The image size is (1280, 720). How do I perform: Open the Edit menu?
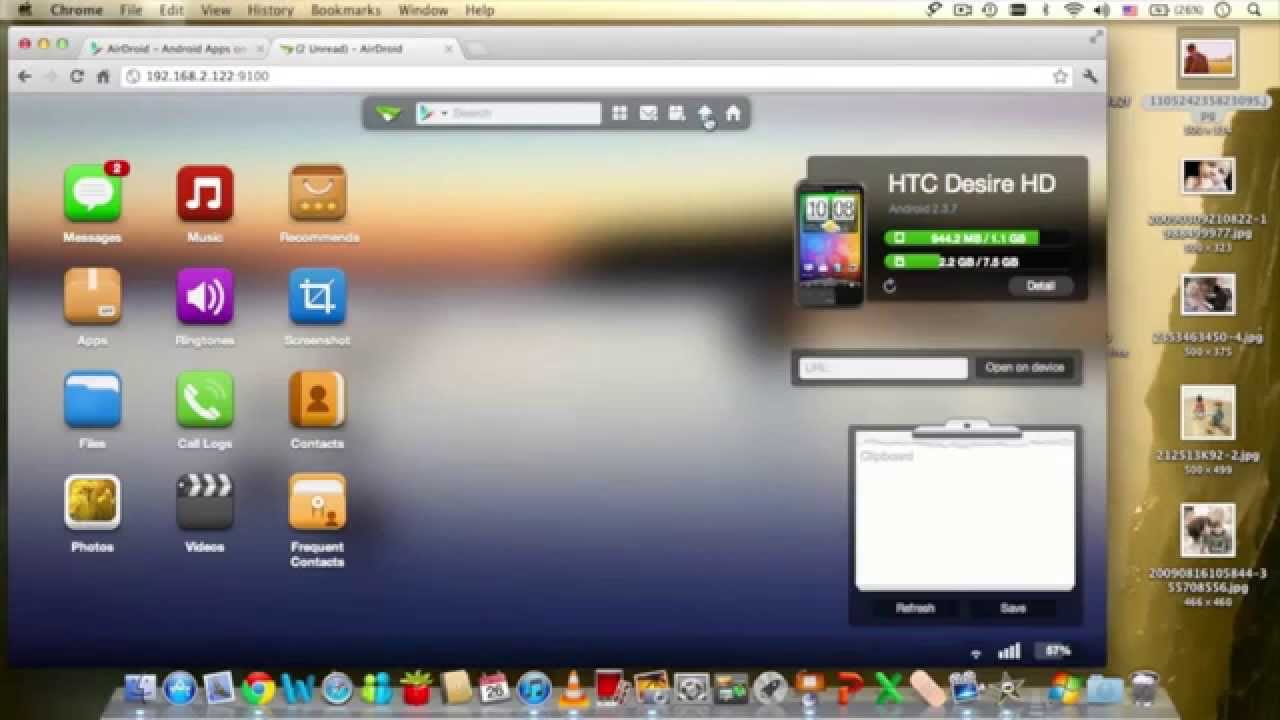coord(171,10)
